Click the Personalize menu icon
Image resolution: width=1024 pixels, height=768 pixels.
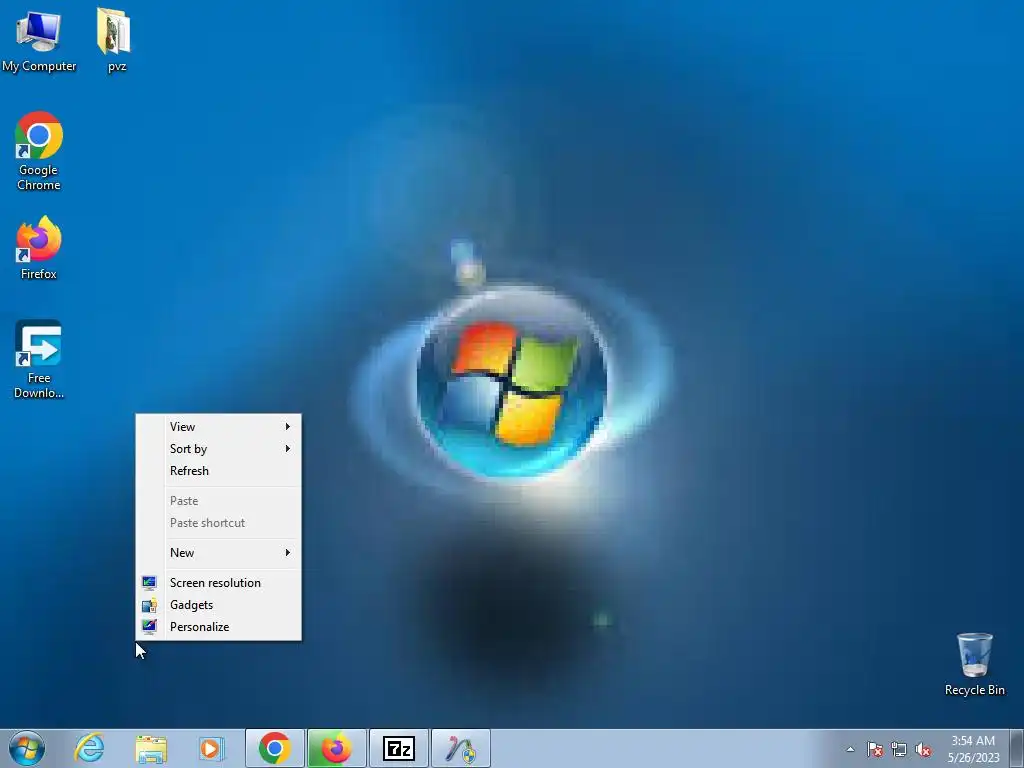pos(149,627)
